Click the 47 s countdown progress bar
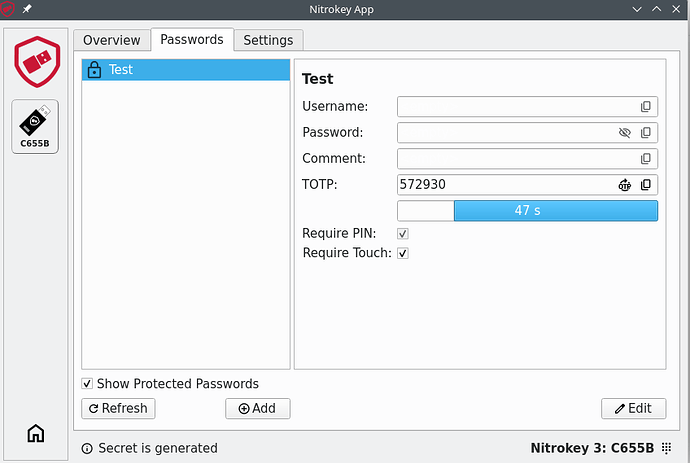Viewport: 690px width, 463px height. pos(528,211)
